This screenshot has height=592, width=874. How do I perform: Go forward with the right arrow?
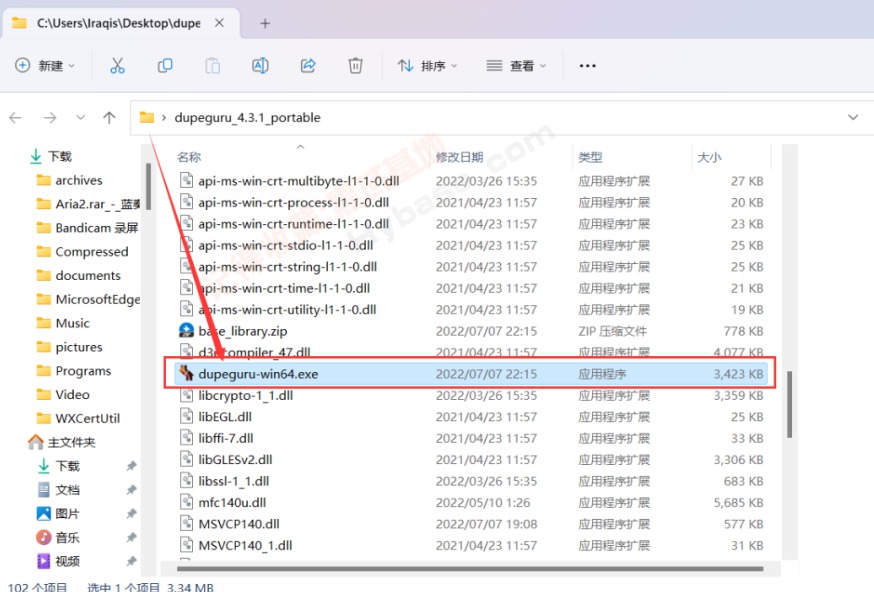pyautogui.click(x=50, y=118)
